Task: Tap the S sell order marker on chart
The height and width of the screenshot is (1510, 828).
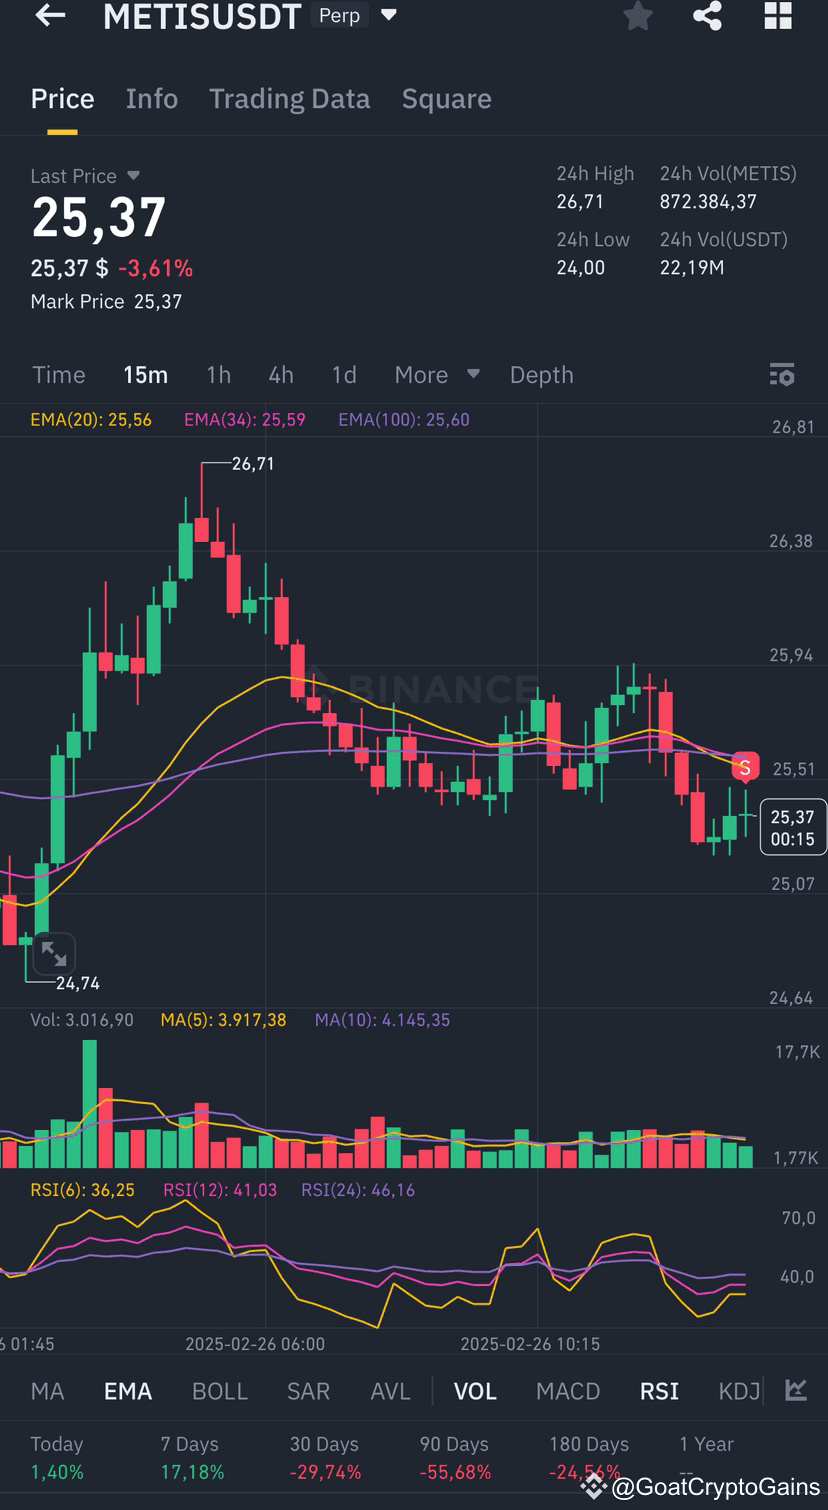Action: pos(745,768)
